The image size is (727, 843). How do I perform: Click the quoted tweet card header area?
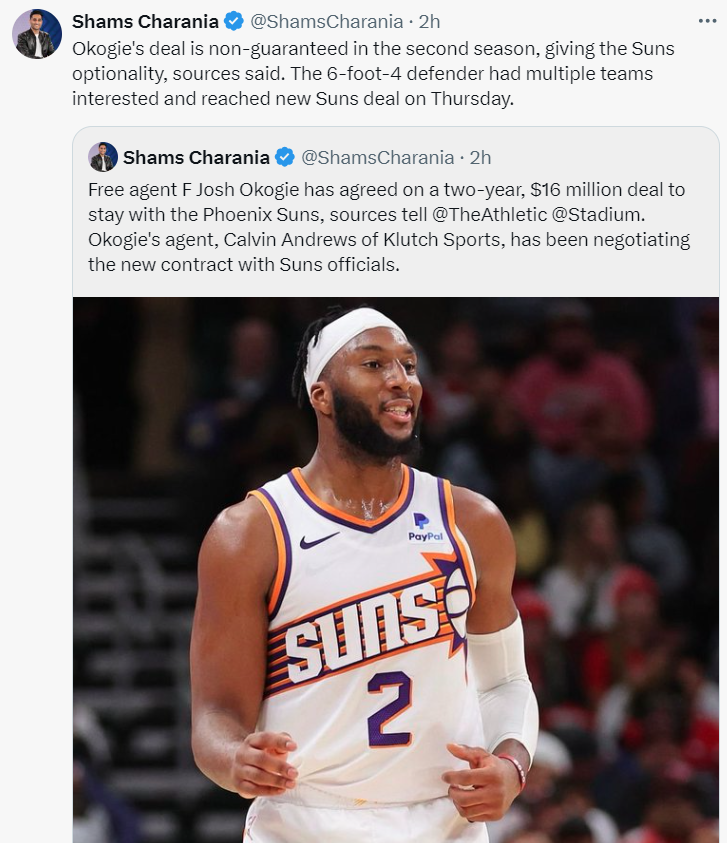[396, 158]
